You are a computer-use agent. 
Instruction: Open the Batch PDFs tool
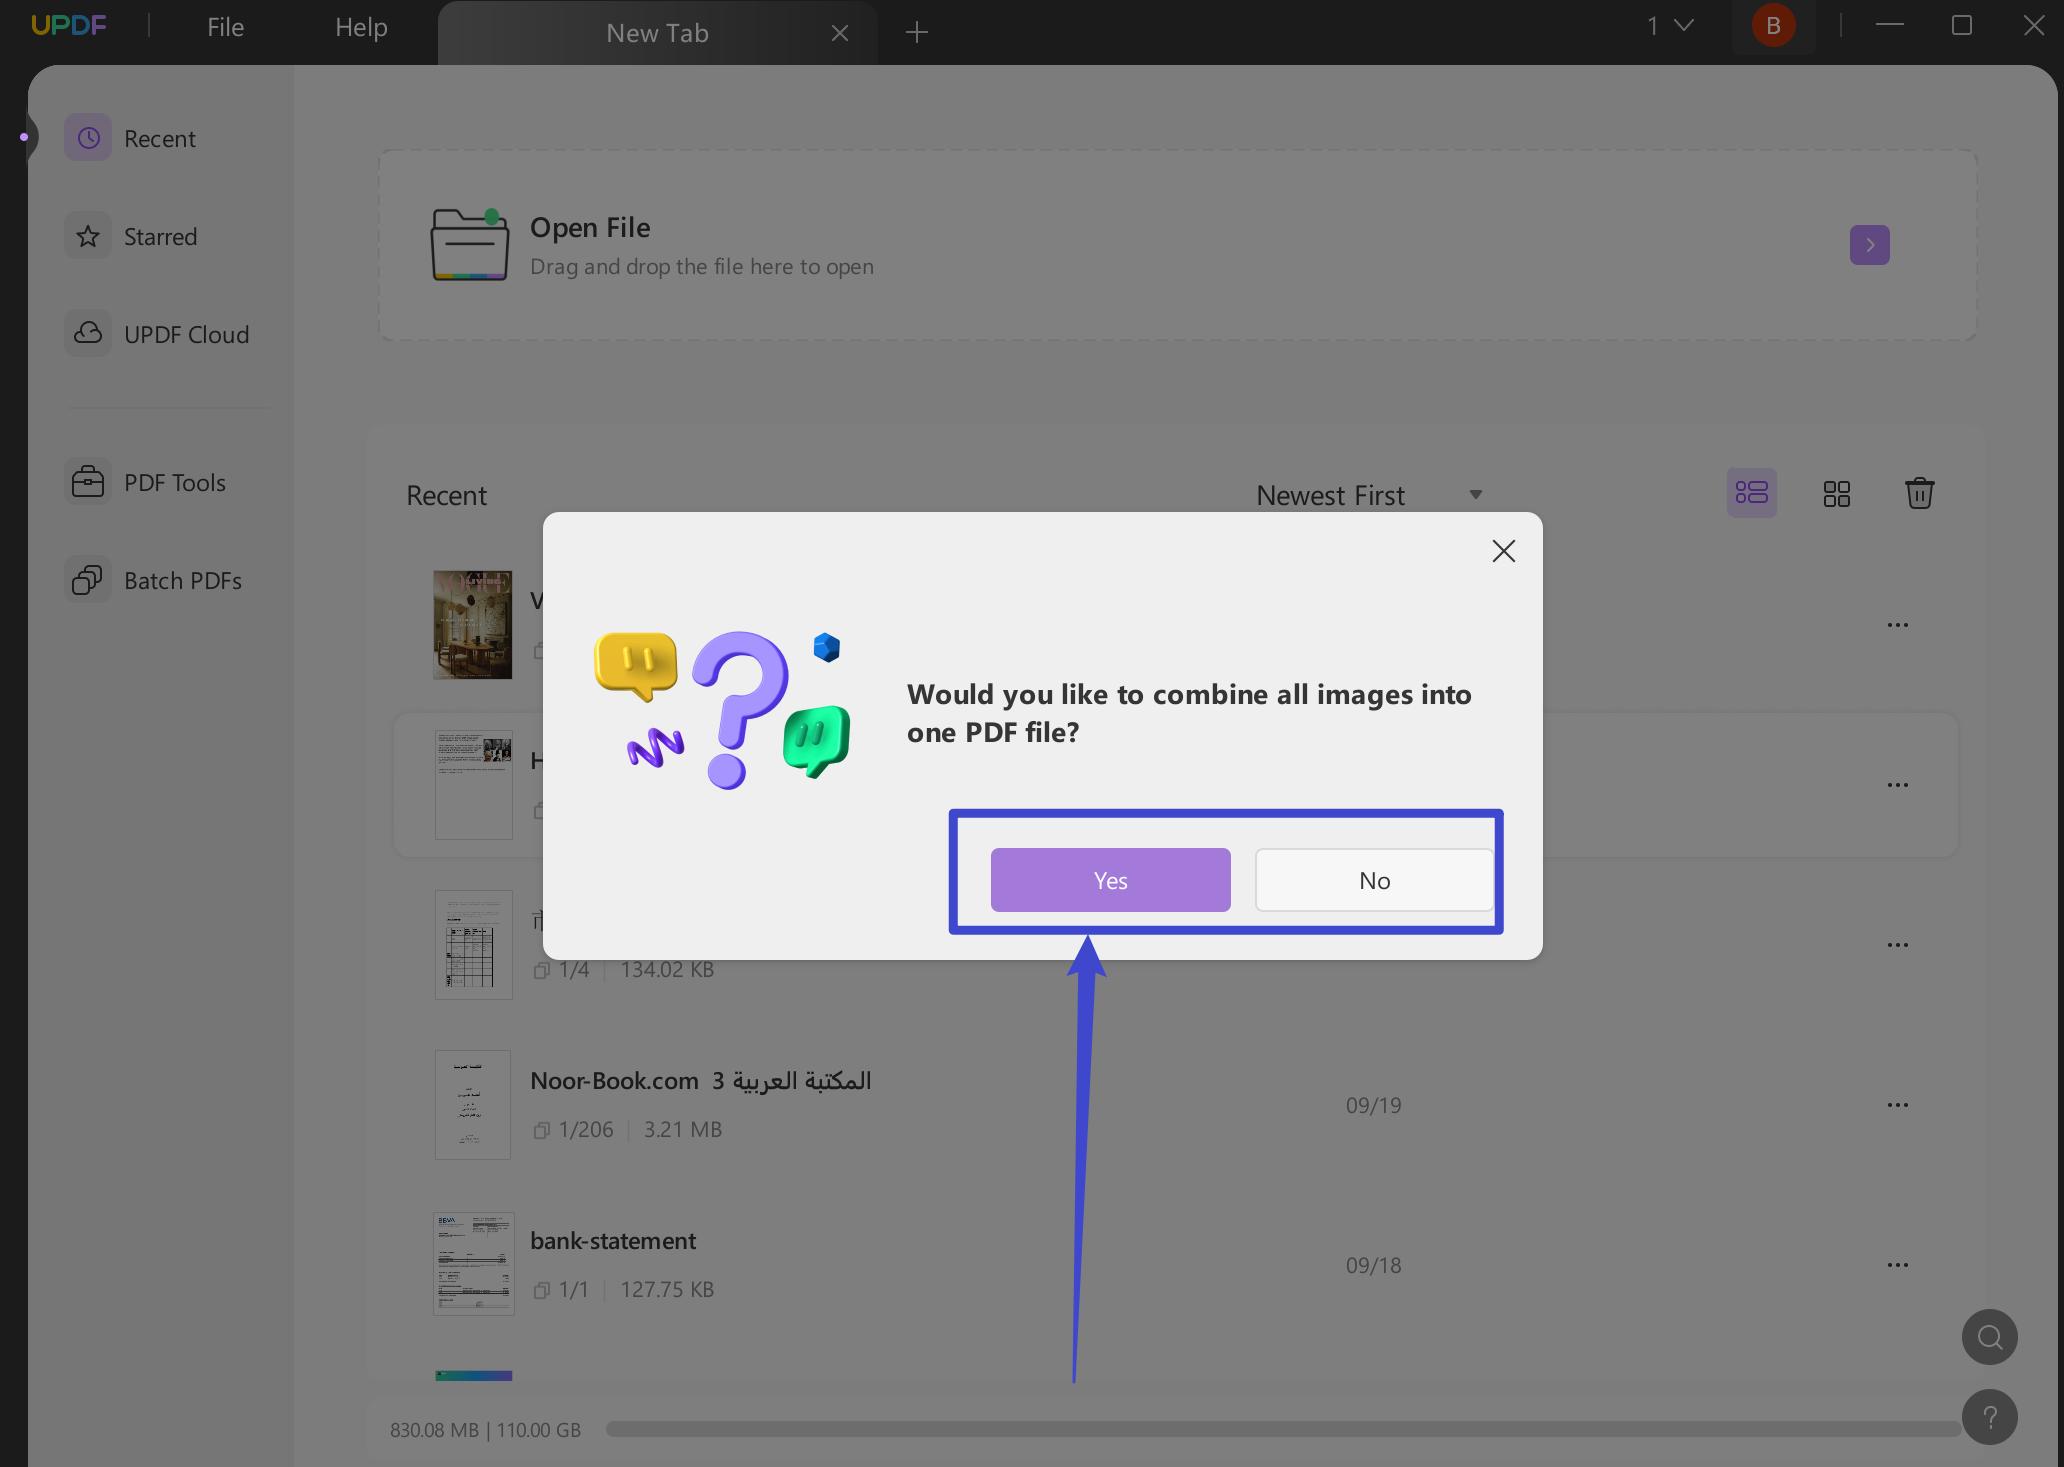point(183,580)
